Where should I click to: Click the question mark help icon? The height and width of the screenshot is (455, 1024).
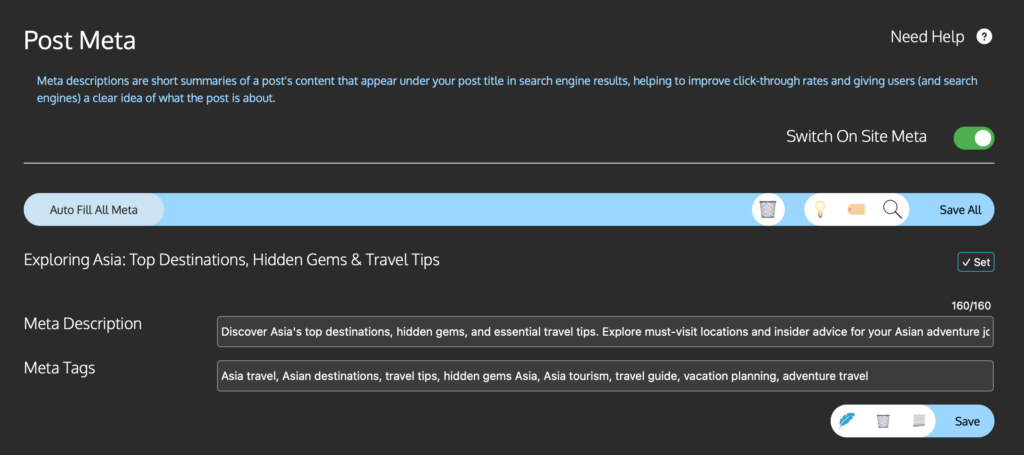(984, 37)
